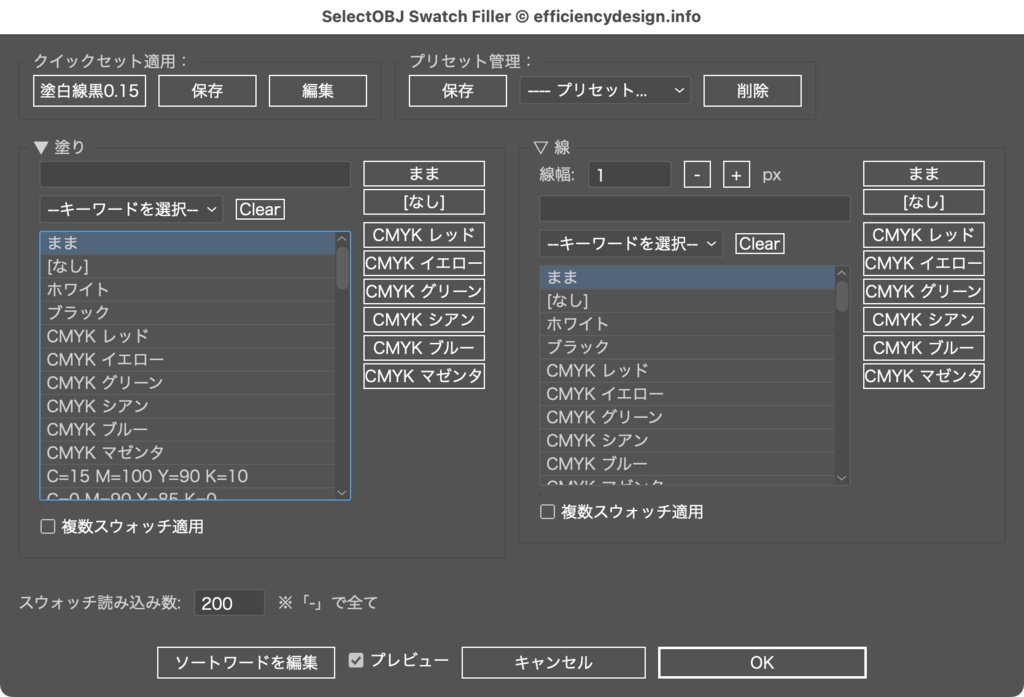This screenshot has width=1024, height=697.
Task: Enable 複数スウォッチ適用 in the fill section
Action: coord(47,526)
